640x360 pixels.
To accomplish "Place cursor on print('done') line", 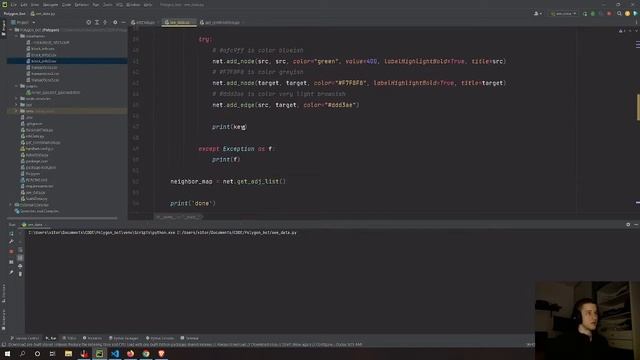I will (193, 203).
